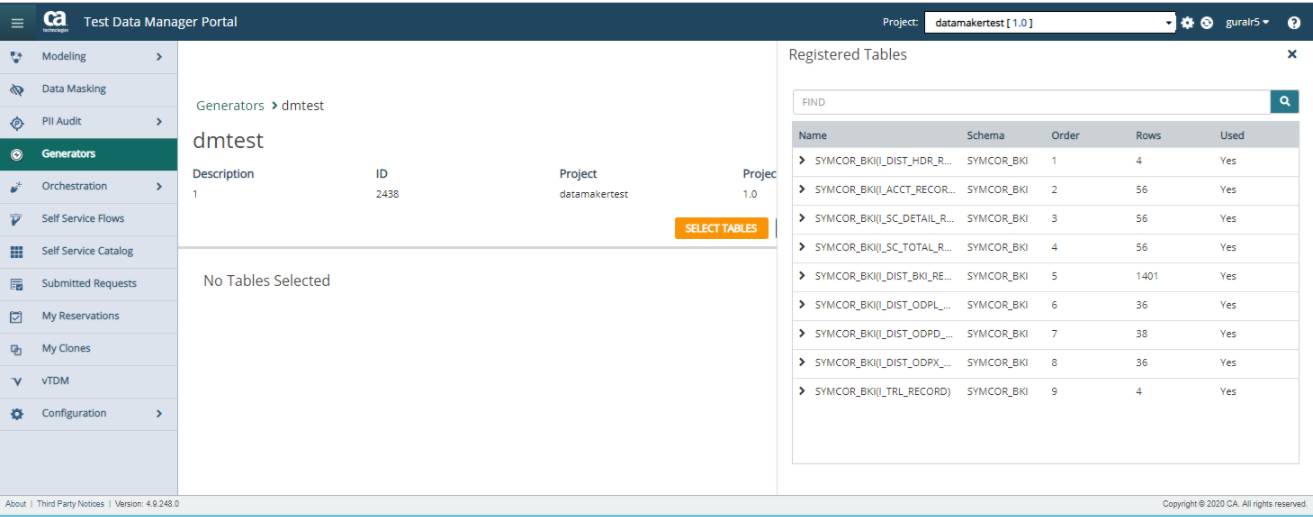Image resolution: width=1313 pixels, height=517 pixels.
Task: Open the guralr5 user menu
Action: pyautogui.click(x=1247, y=22)
